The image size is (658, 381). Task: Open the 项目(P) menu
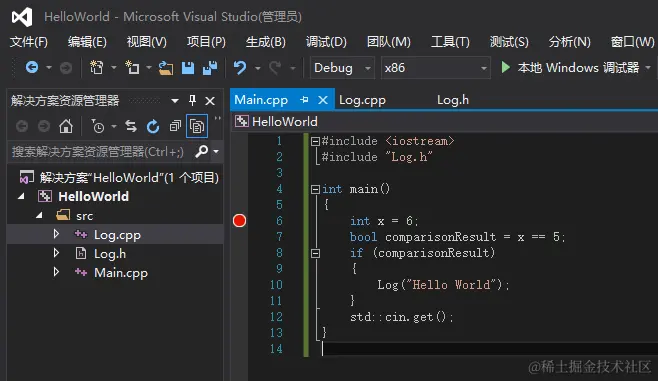[206, 42]
